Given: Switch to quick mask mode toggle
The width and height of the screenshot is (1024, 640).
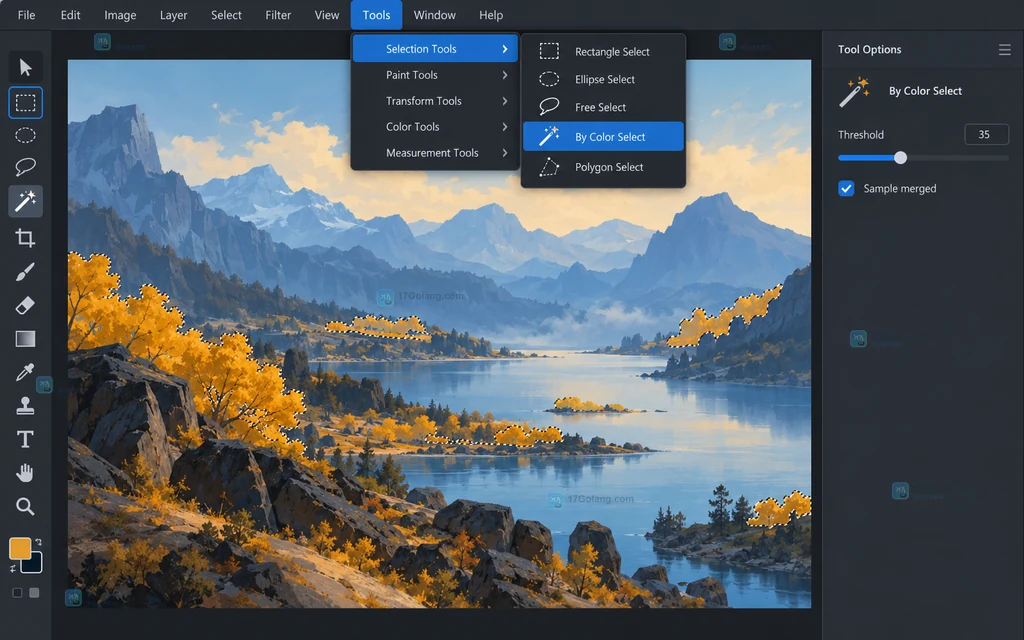Looking at the screenshot, I should pos(34,592).
